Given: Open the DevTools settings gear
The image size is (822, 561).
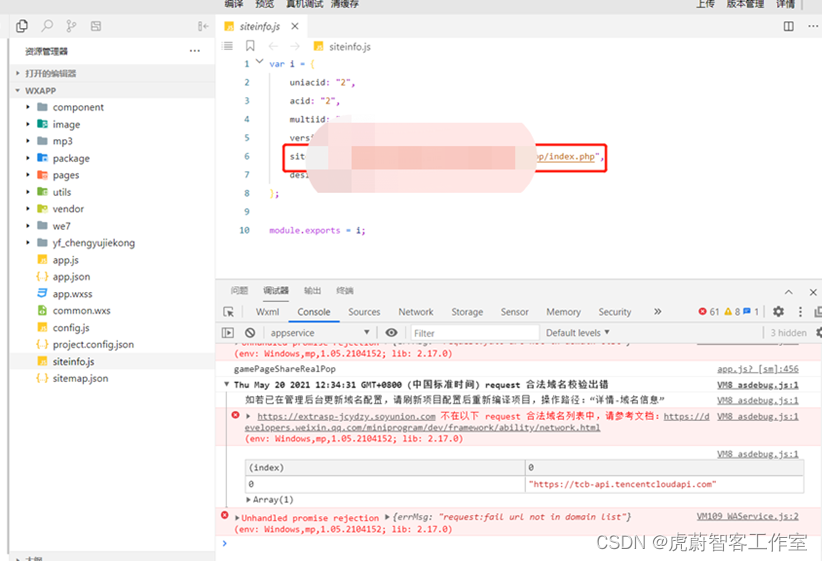Looking at the screenshot, I should pyautogui.click(x=778, y=311).
